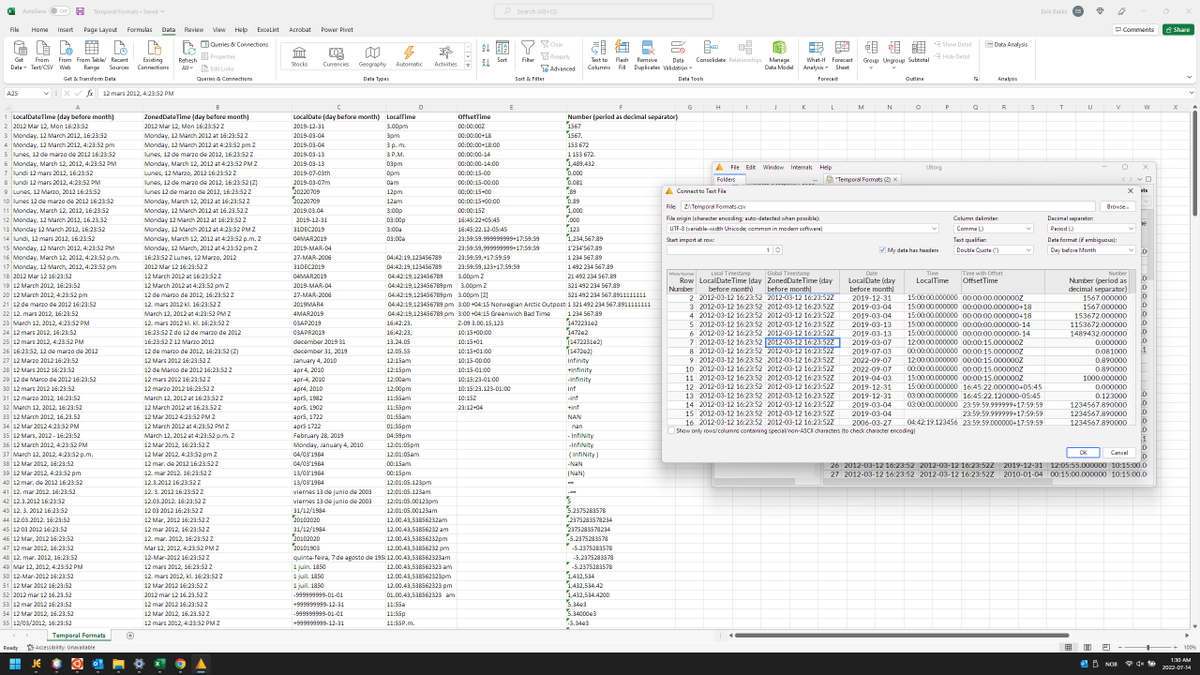
Task: Open the ExceLint ribbon tab
Action: click(267, 30)
